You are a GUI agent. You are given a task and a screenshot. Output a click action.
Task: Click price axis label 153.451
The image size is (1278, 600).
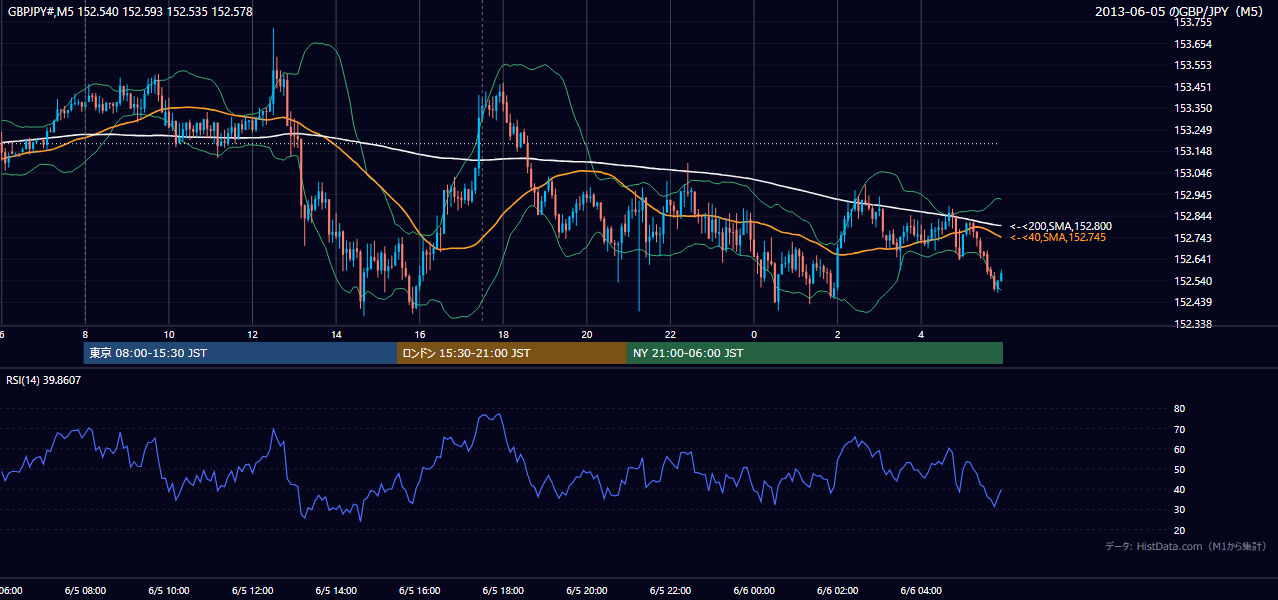point(1194,87)
